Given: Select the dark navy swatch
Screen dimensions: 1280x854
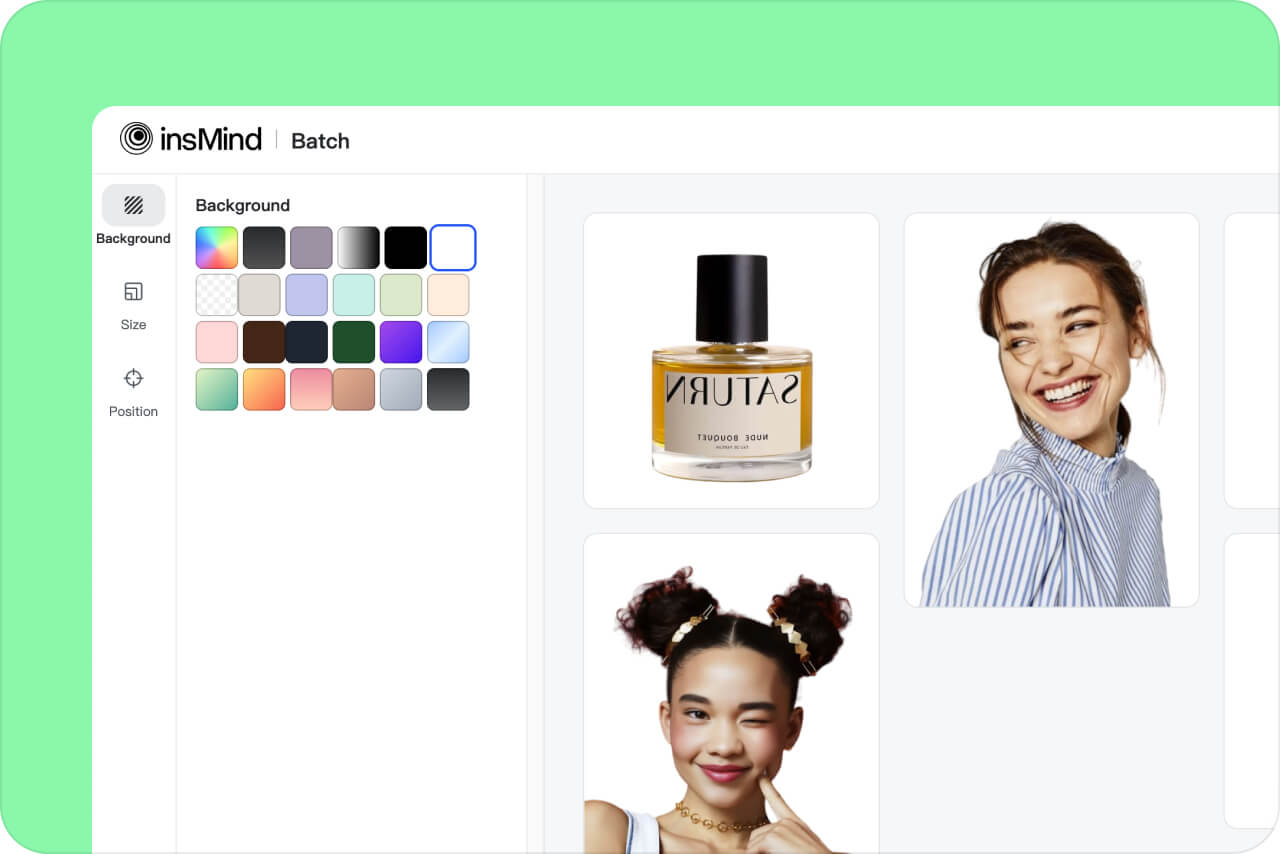Looking at the screenshot, I should coord(306,342).
